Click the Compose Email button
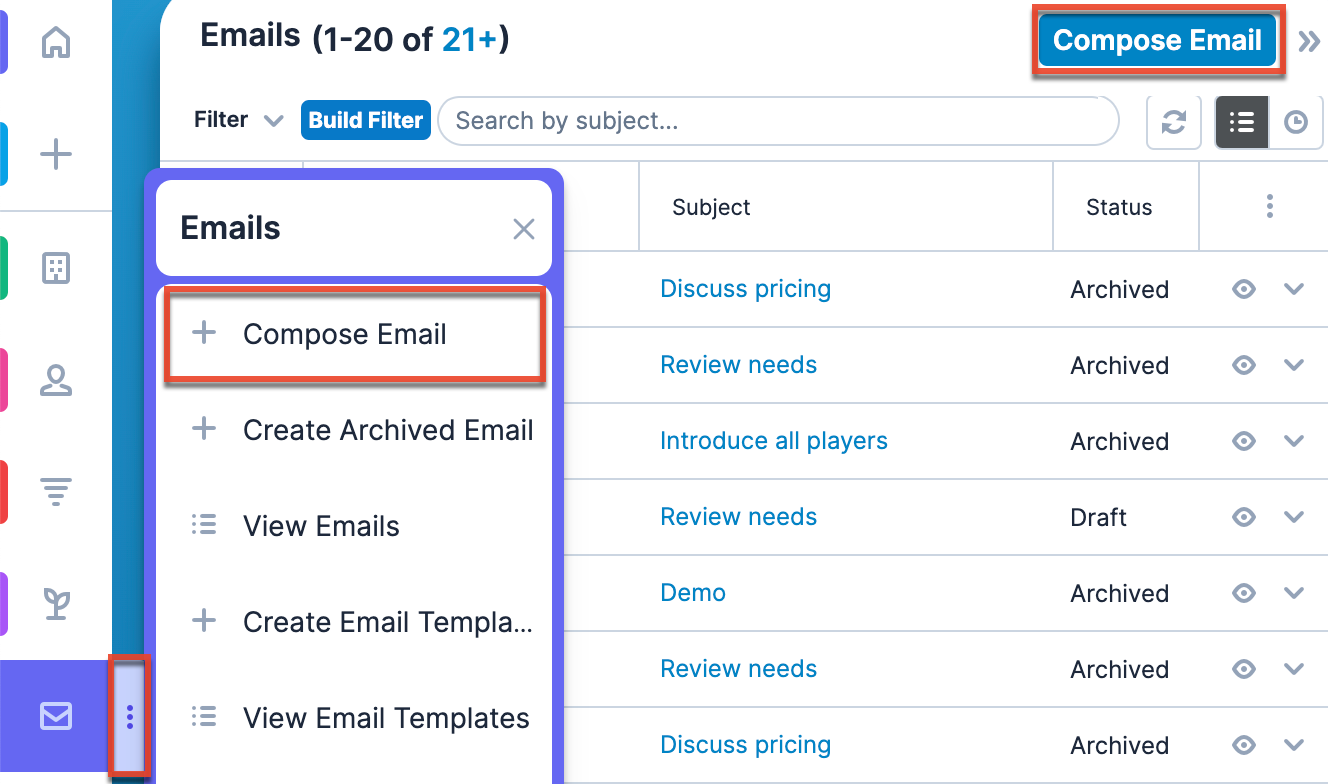Image resolution: width=1328 pixels, height=784 pixels. click(1156, 40)
